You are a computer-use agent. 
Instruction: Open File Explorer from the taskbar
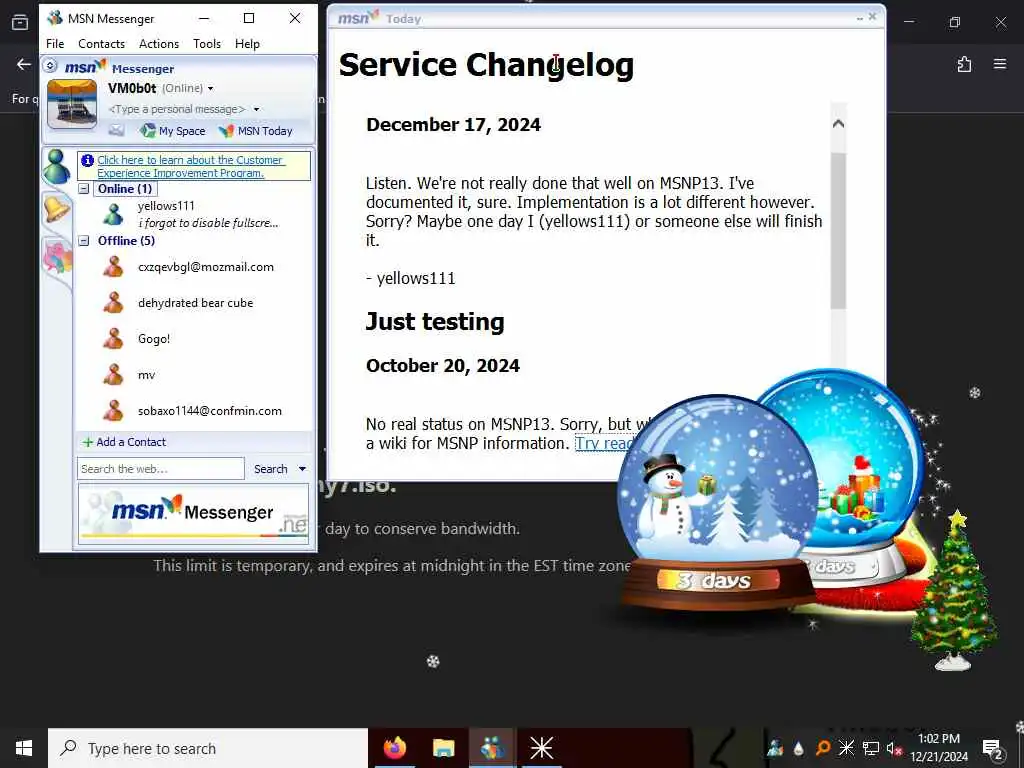443,748
